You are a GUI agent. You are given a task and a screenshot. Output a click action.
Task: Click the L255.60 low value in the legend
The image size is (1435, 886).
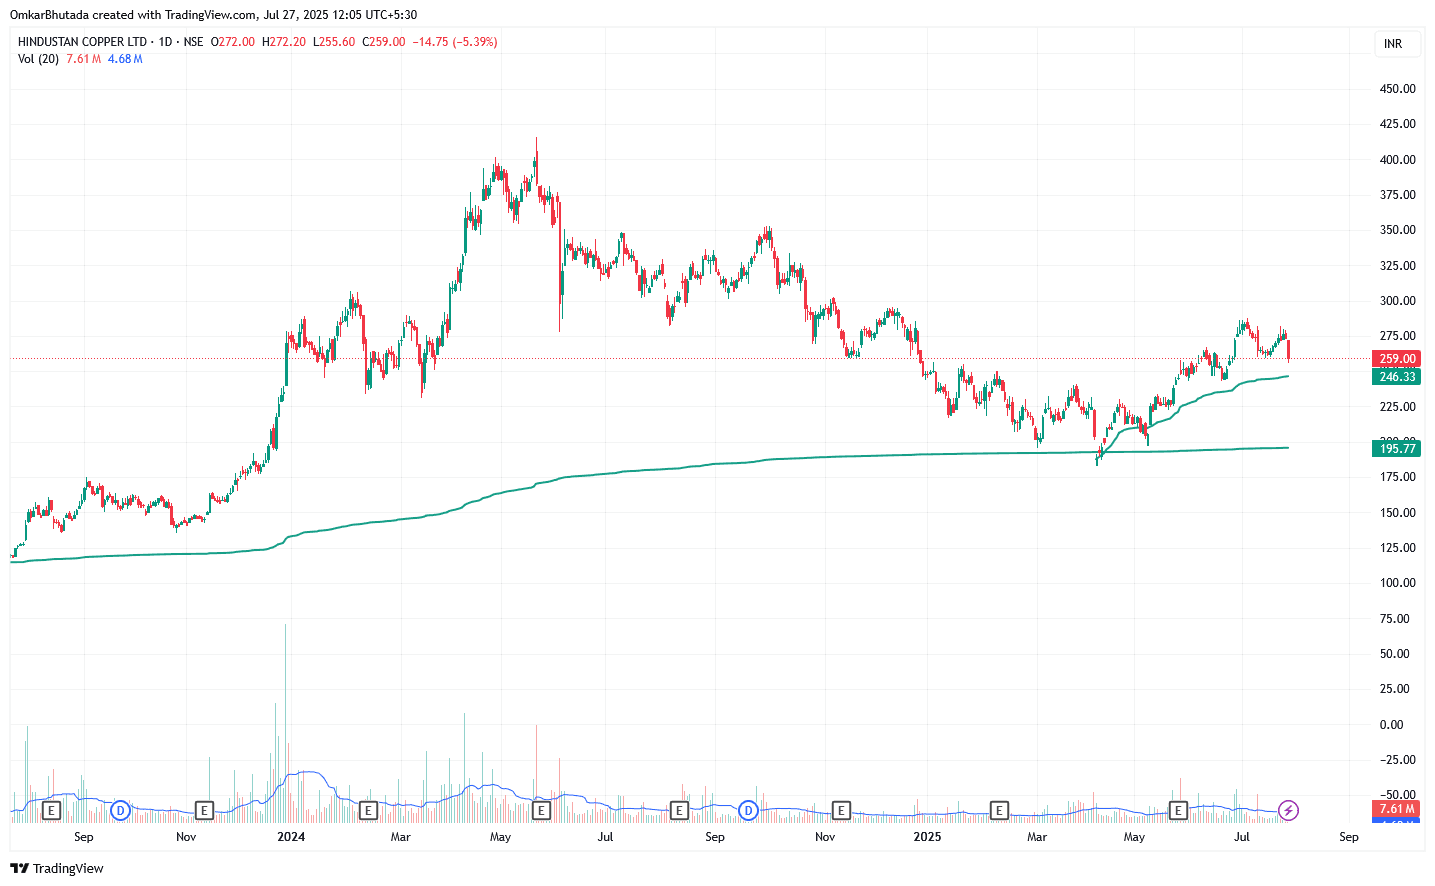coord(334,42)
